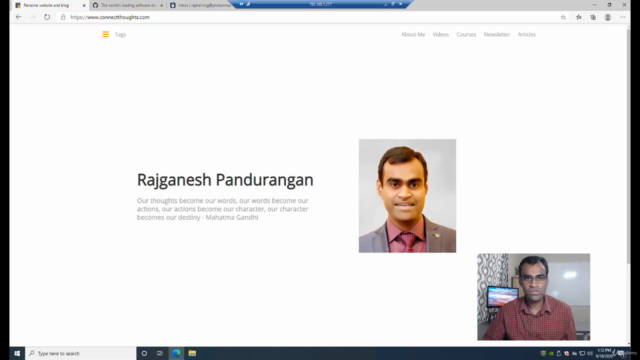The height and width of the screenshot is (360, 640).
Task: Click the OneDrive cloud tray icon
Action: coord(574,353)
